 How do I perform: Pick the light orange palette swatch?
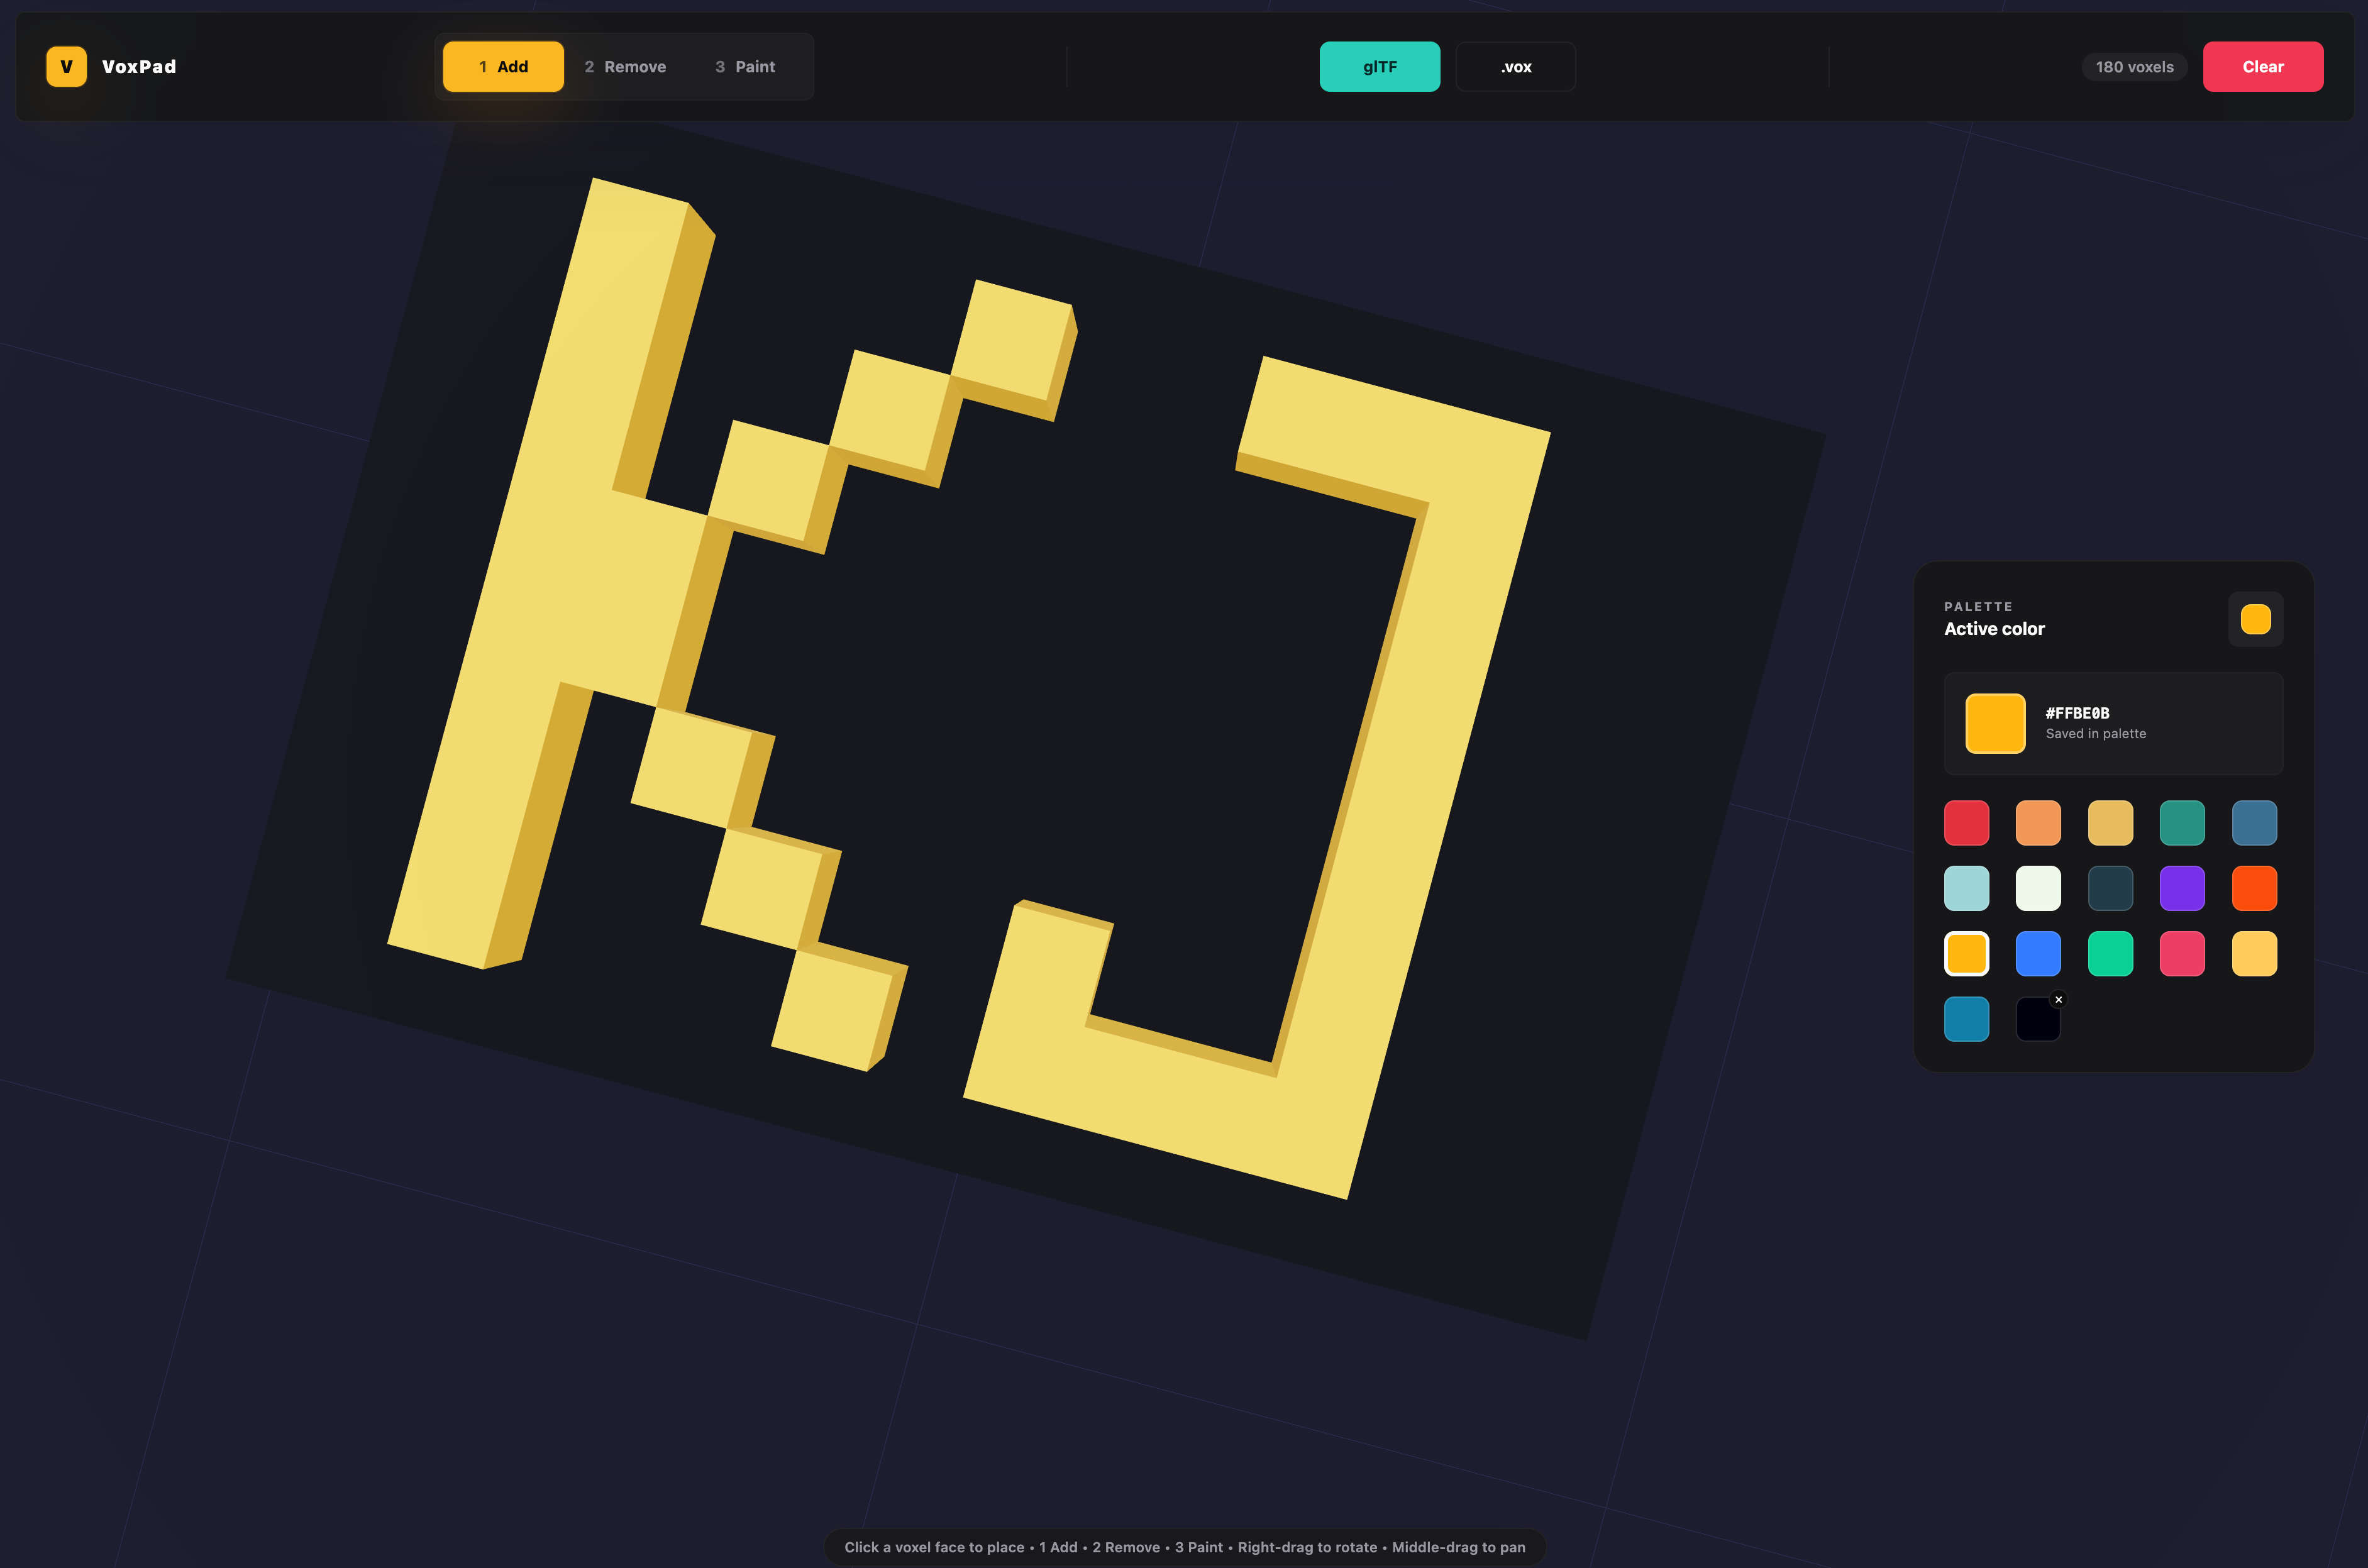(2038, 823)
